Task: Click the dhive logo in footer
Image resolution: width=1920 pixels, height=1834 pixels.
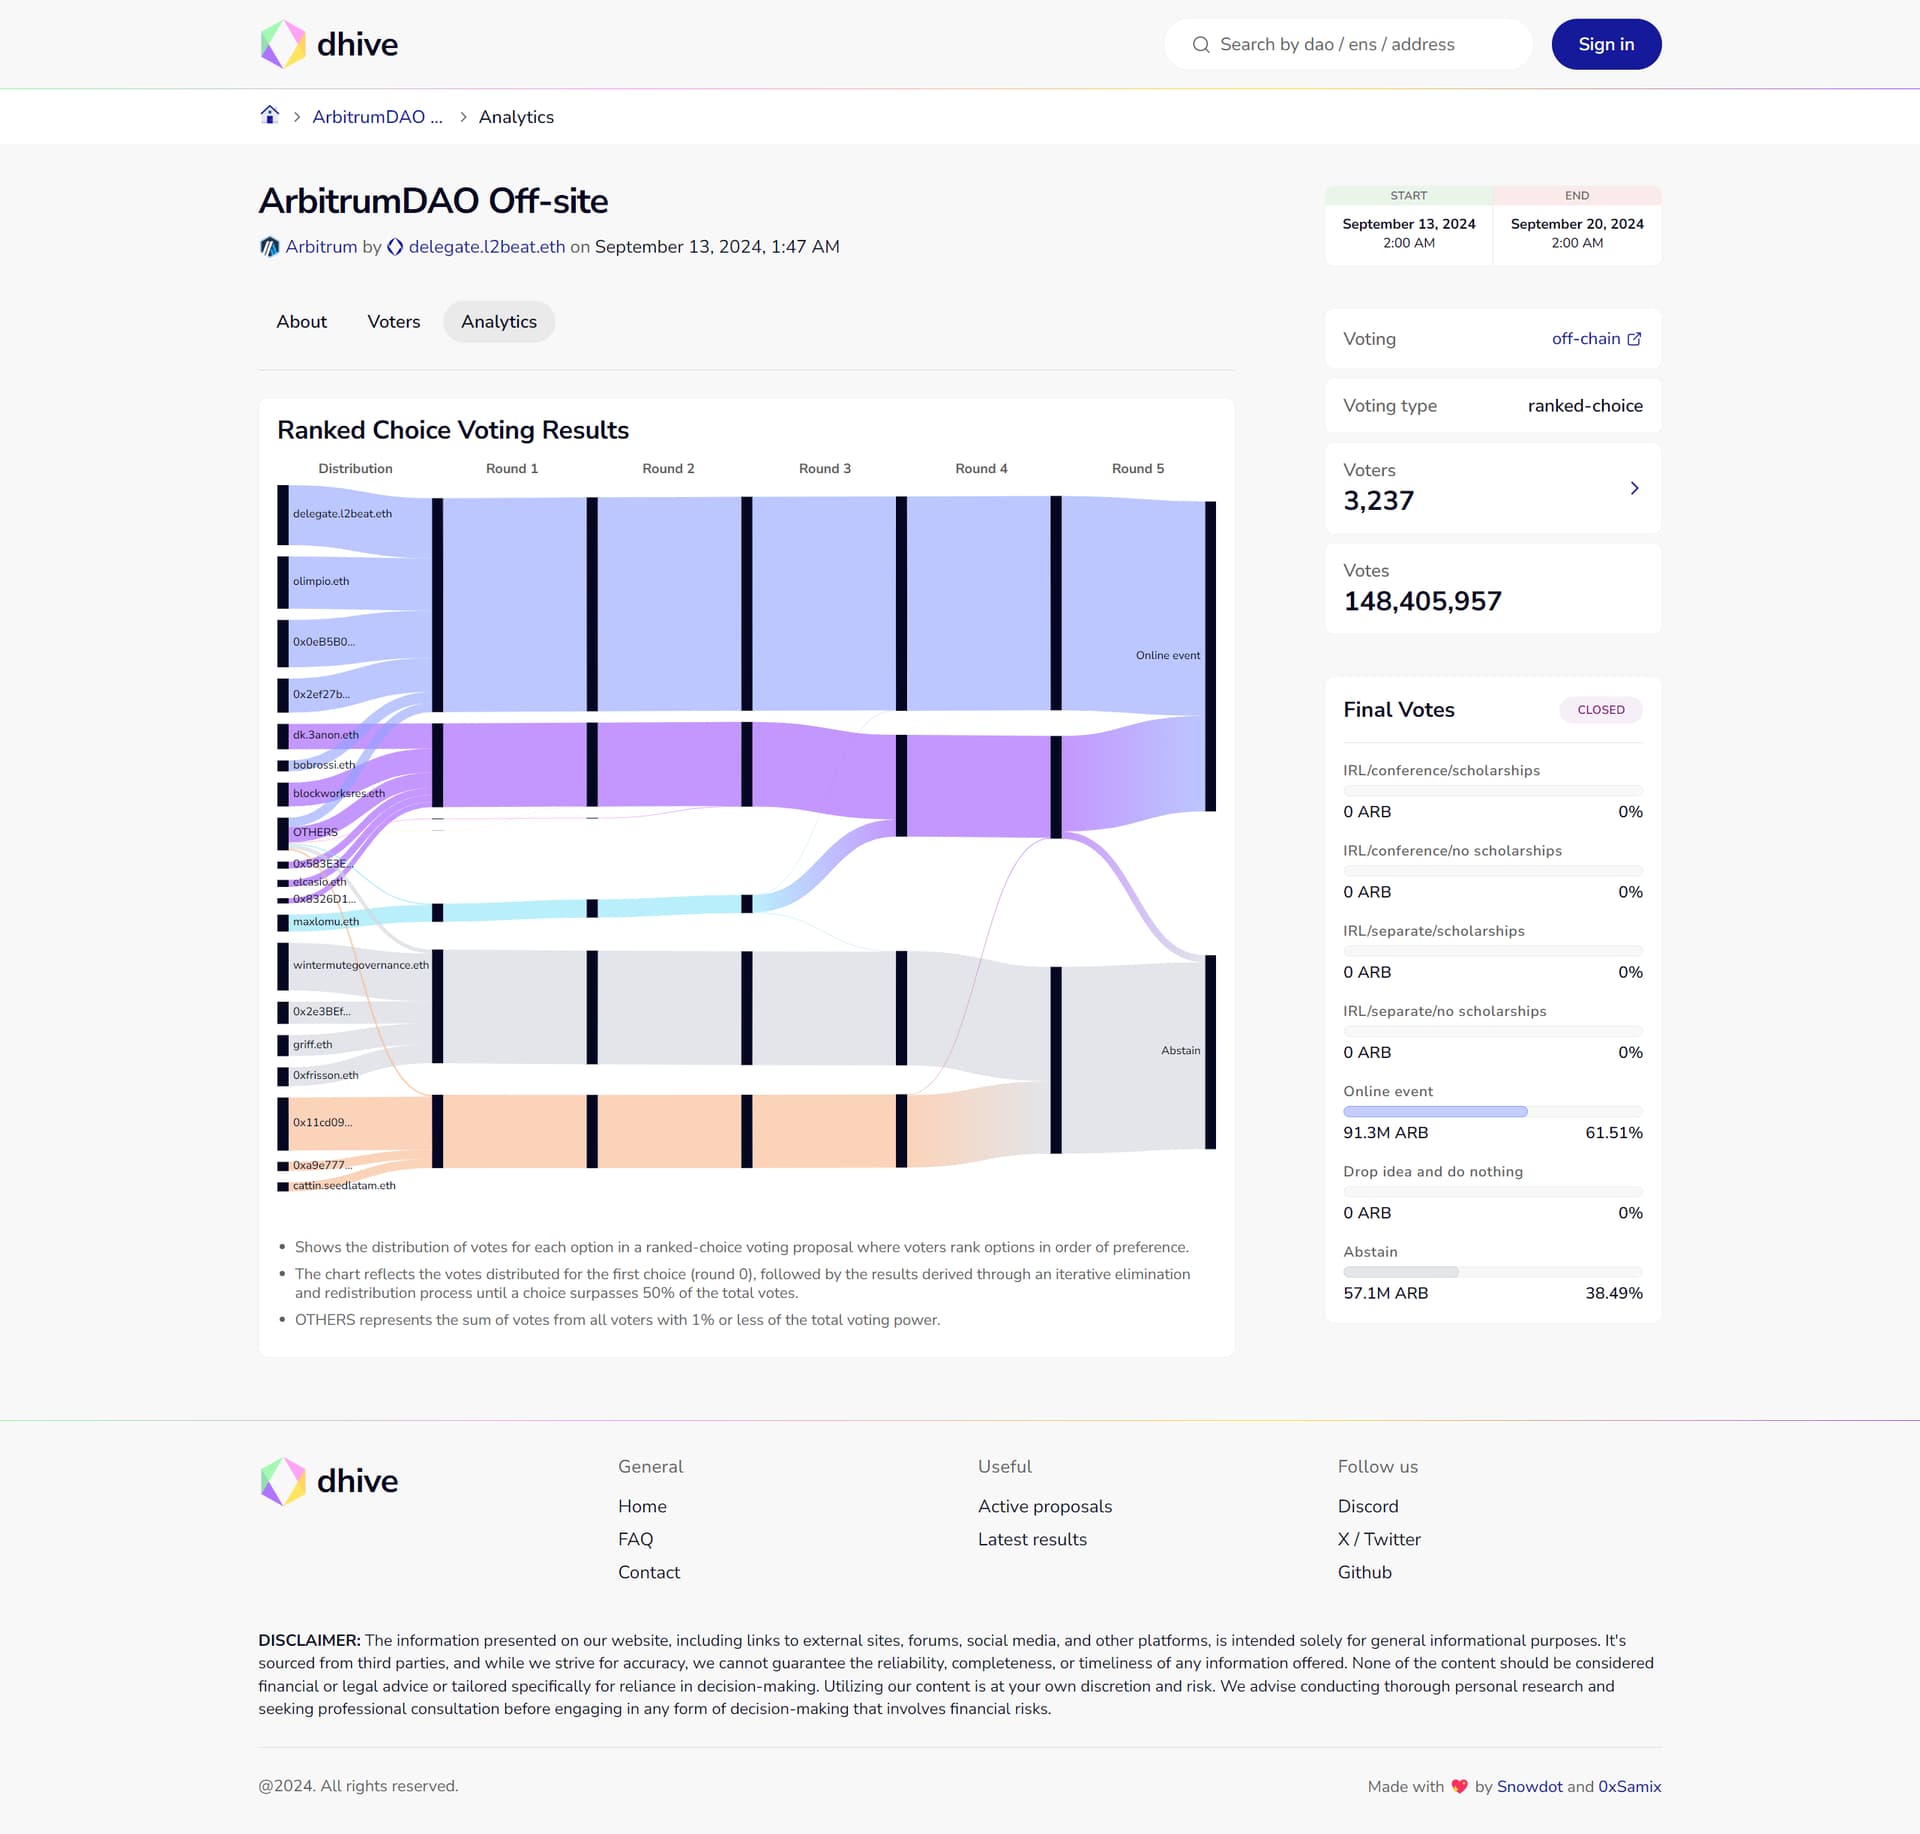Action: coord(329,1481)
